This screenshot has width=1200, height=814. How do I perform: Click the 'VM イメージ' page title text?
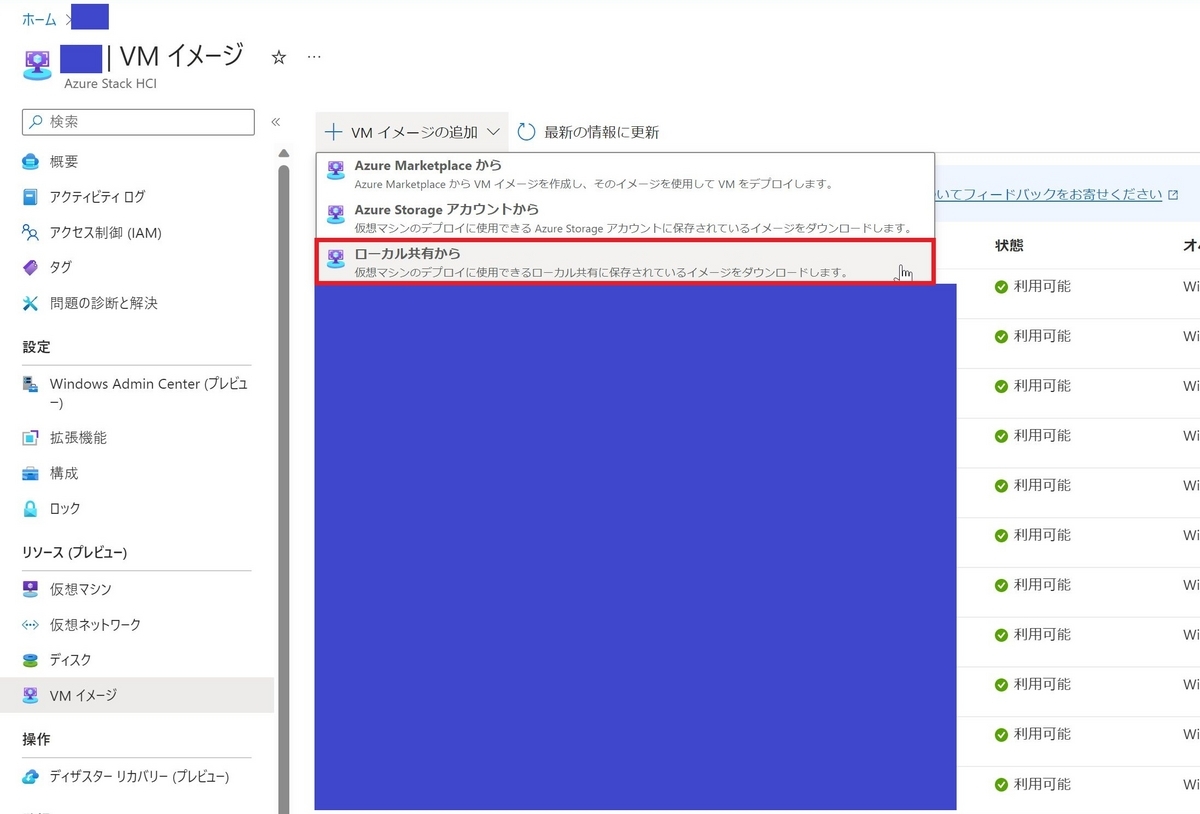[x=182, y=57]
